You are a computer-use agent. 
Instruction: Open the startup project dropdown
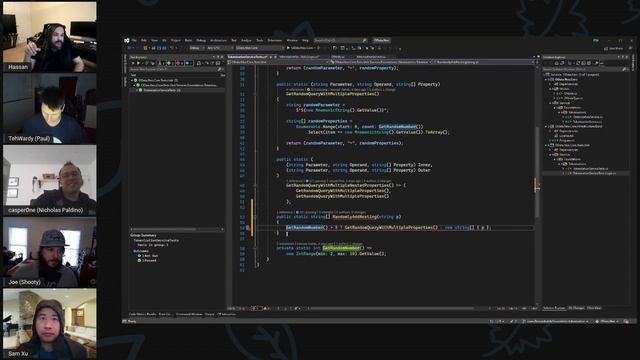coord(260,48)
